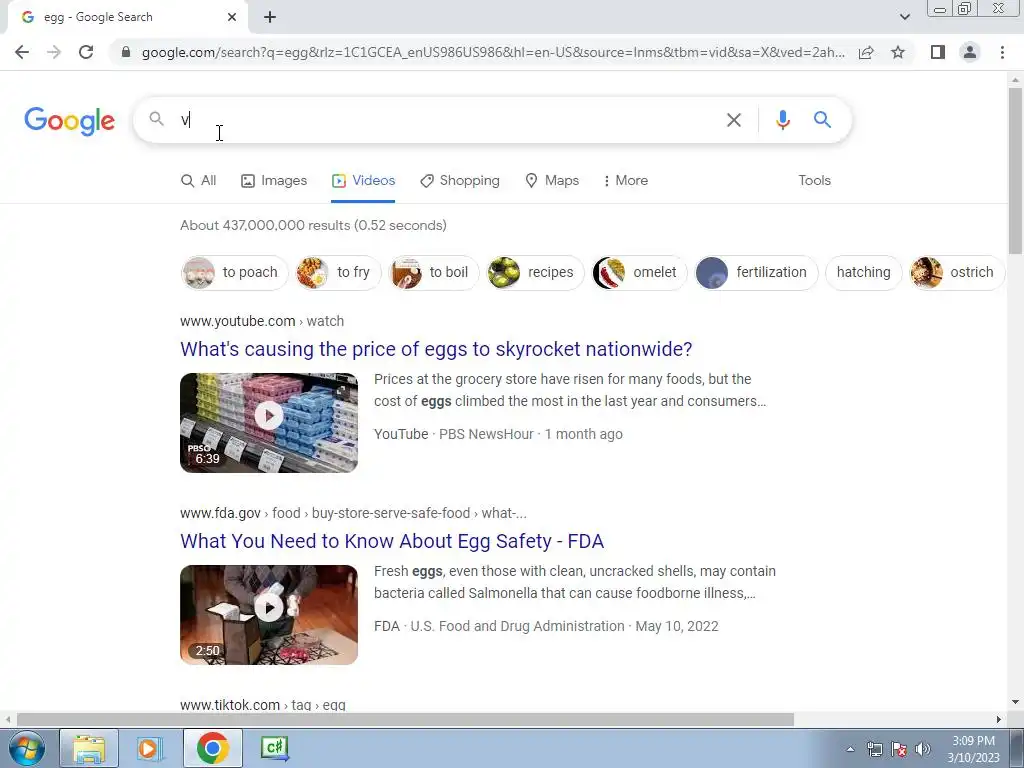Filter by 'to poach' chip
The width and height of the screenshot is (1024, 768).
click(x=234, y=272)
